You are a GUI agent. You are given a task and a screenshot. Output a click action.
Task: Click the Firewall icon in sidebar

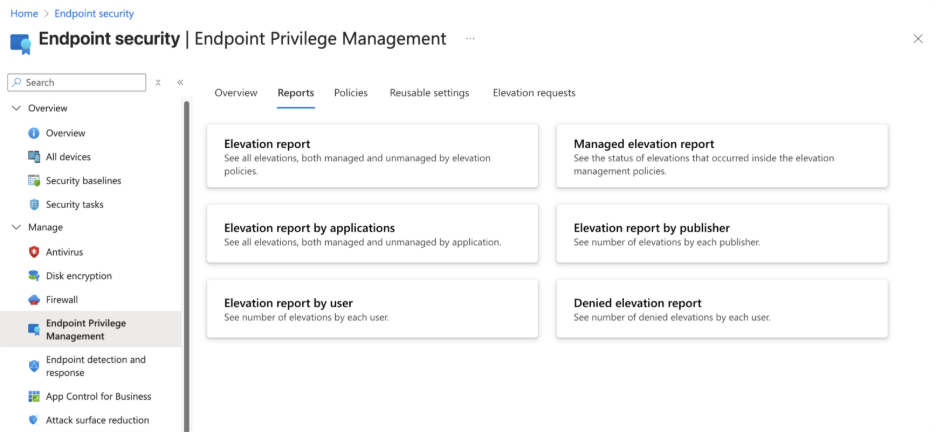click(34, 300)
